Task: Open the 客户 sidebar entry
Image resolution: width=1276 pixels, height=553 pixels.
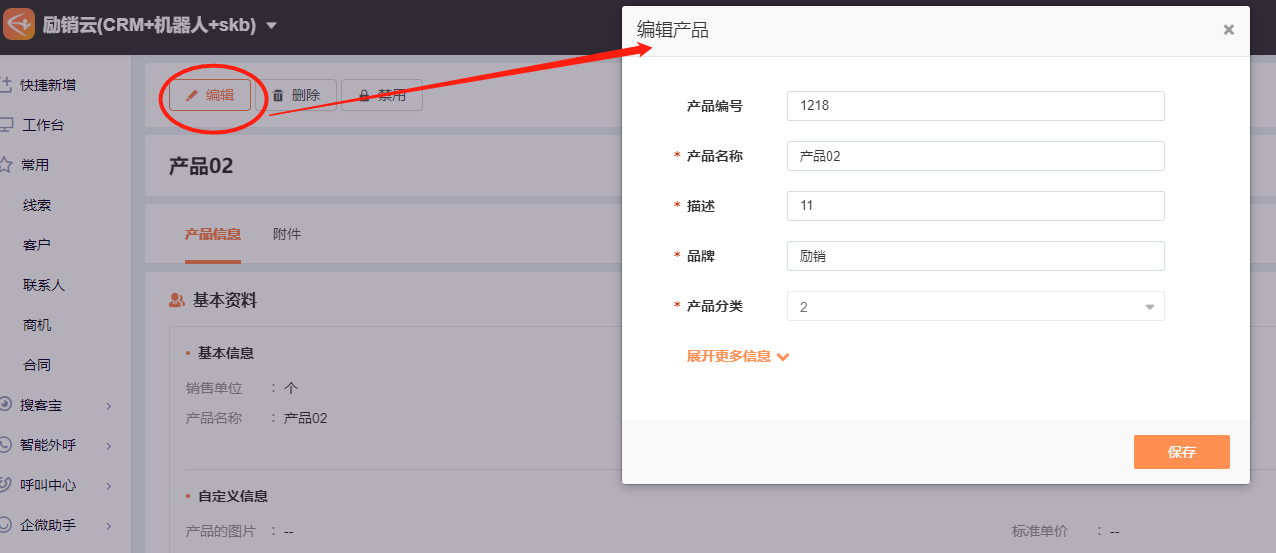Action: coord(37,245)
